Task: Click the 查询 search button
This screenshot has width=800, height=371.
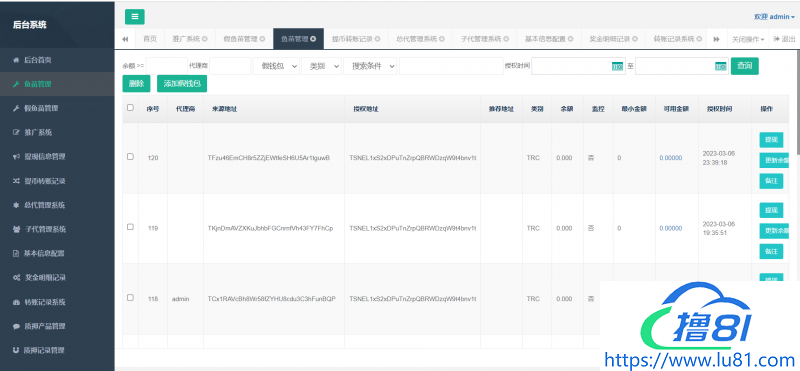Action: point(744,66)
